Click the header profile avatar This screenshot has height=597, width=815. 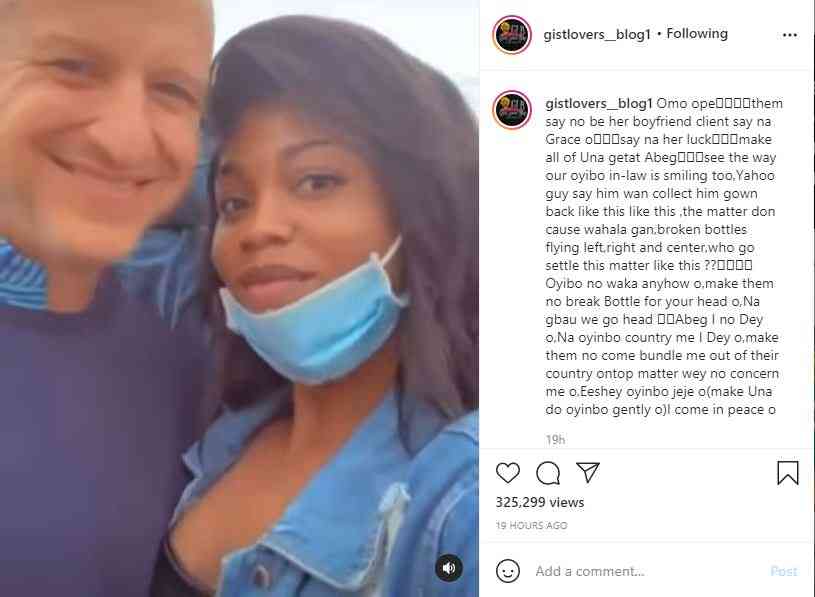[x=512, y=35]
